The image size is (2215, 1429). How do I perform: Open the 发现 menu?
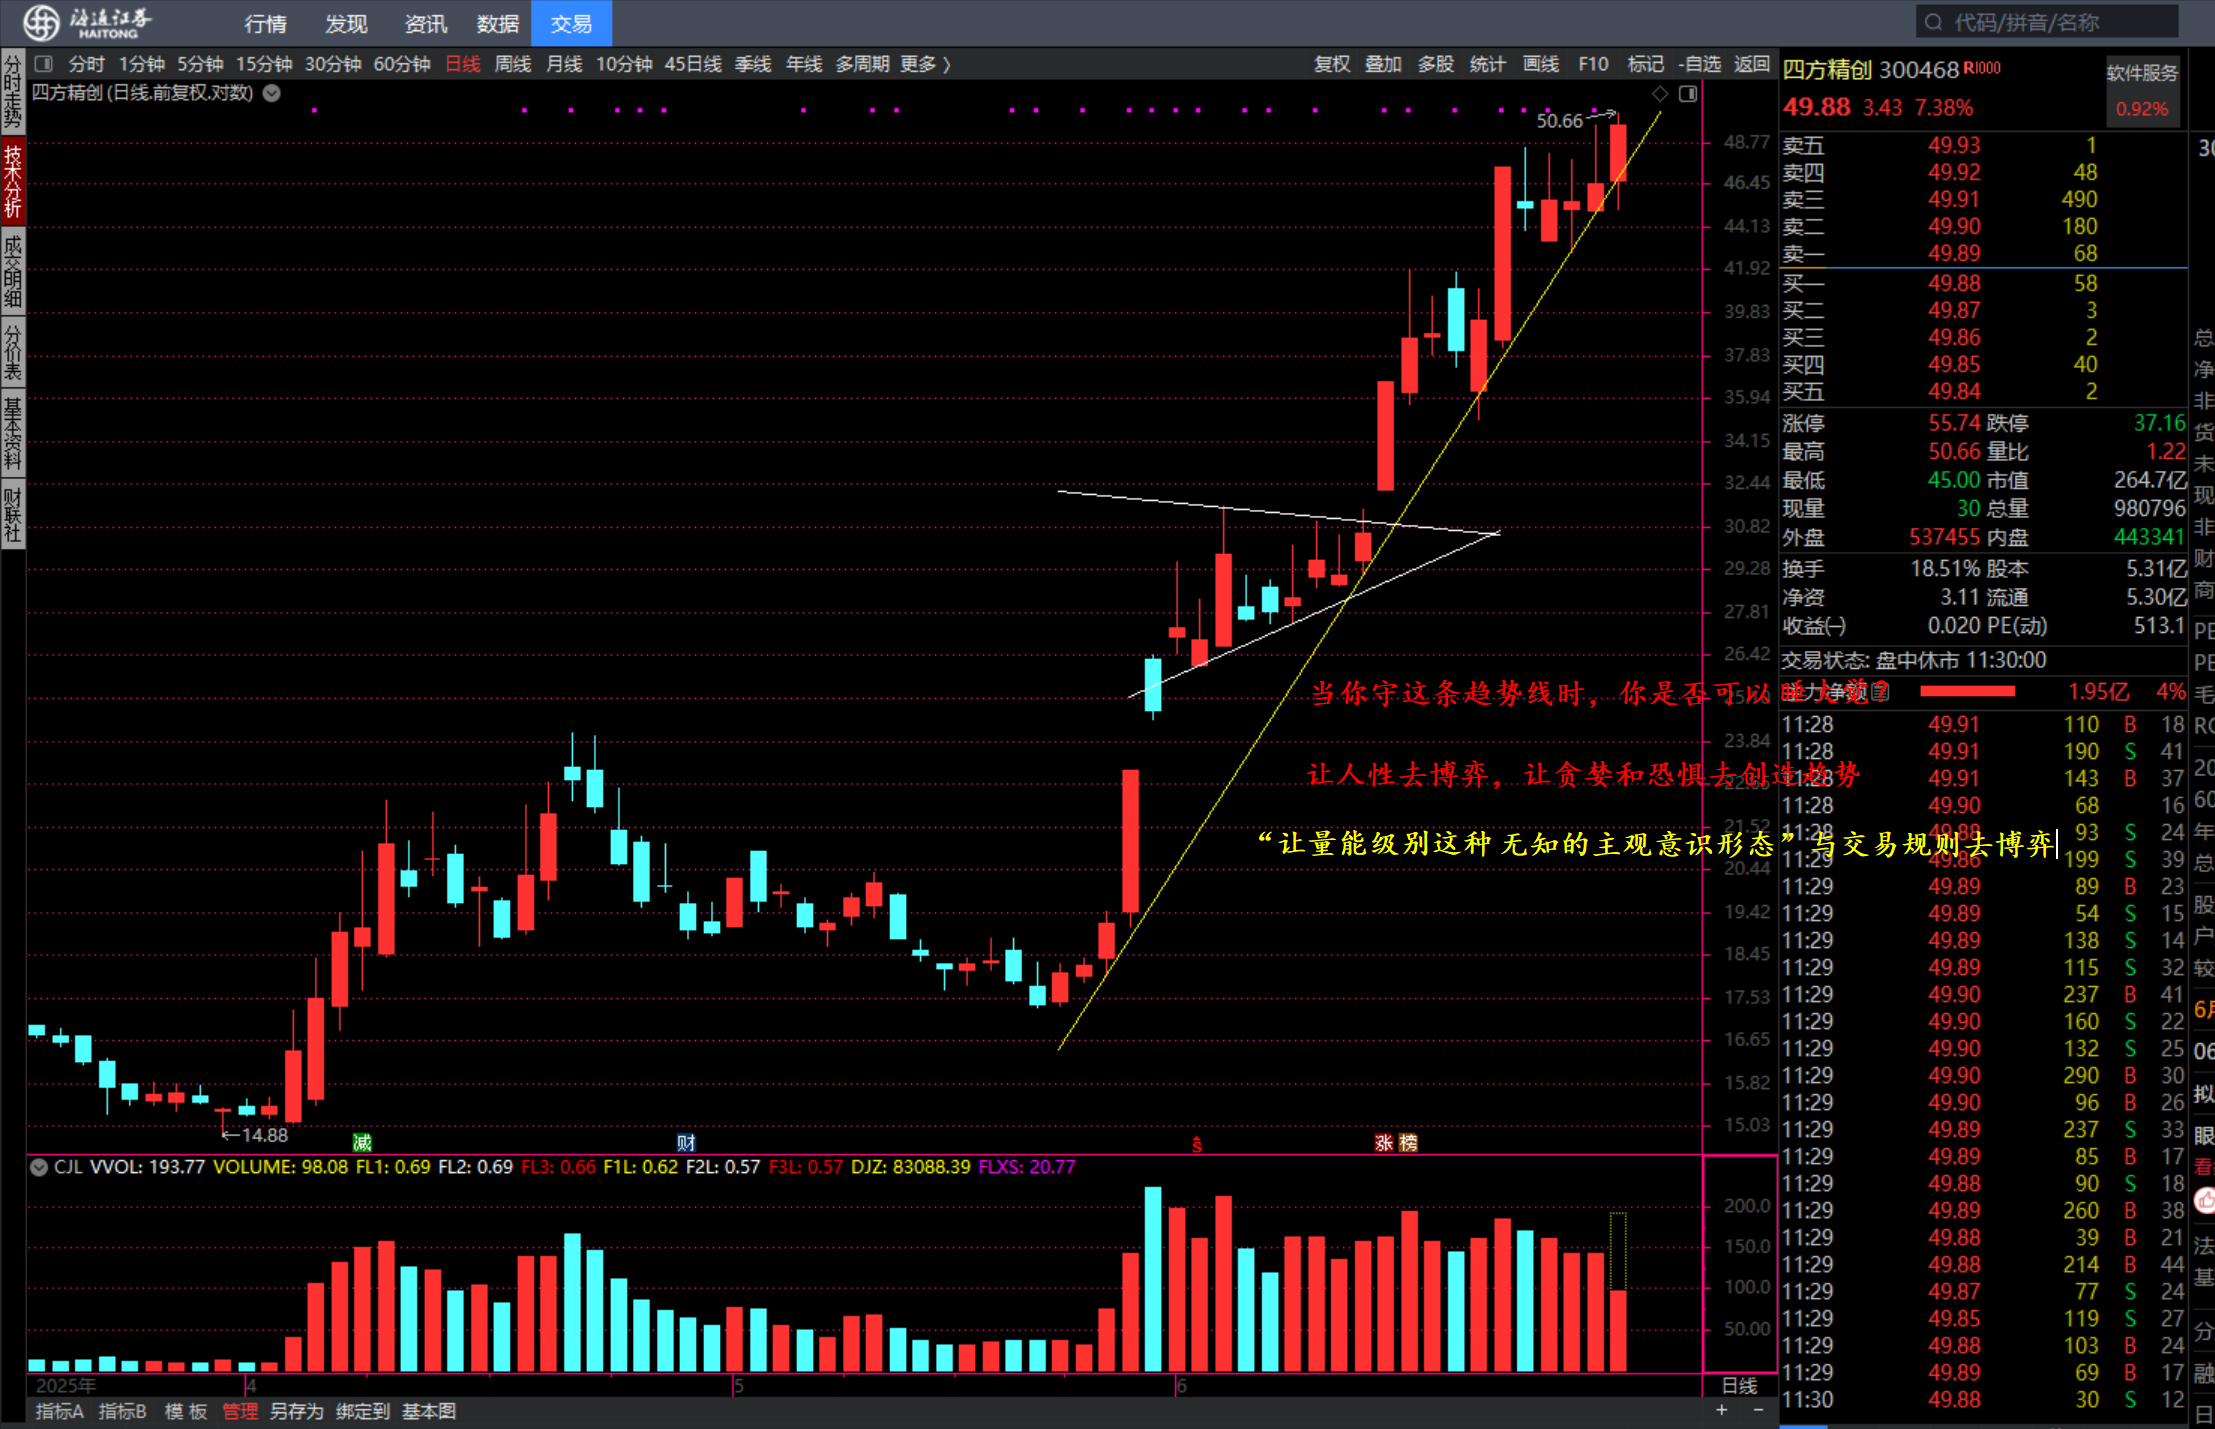pyautogui.click(x=346, y=23)
